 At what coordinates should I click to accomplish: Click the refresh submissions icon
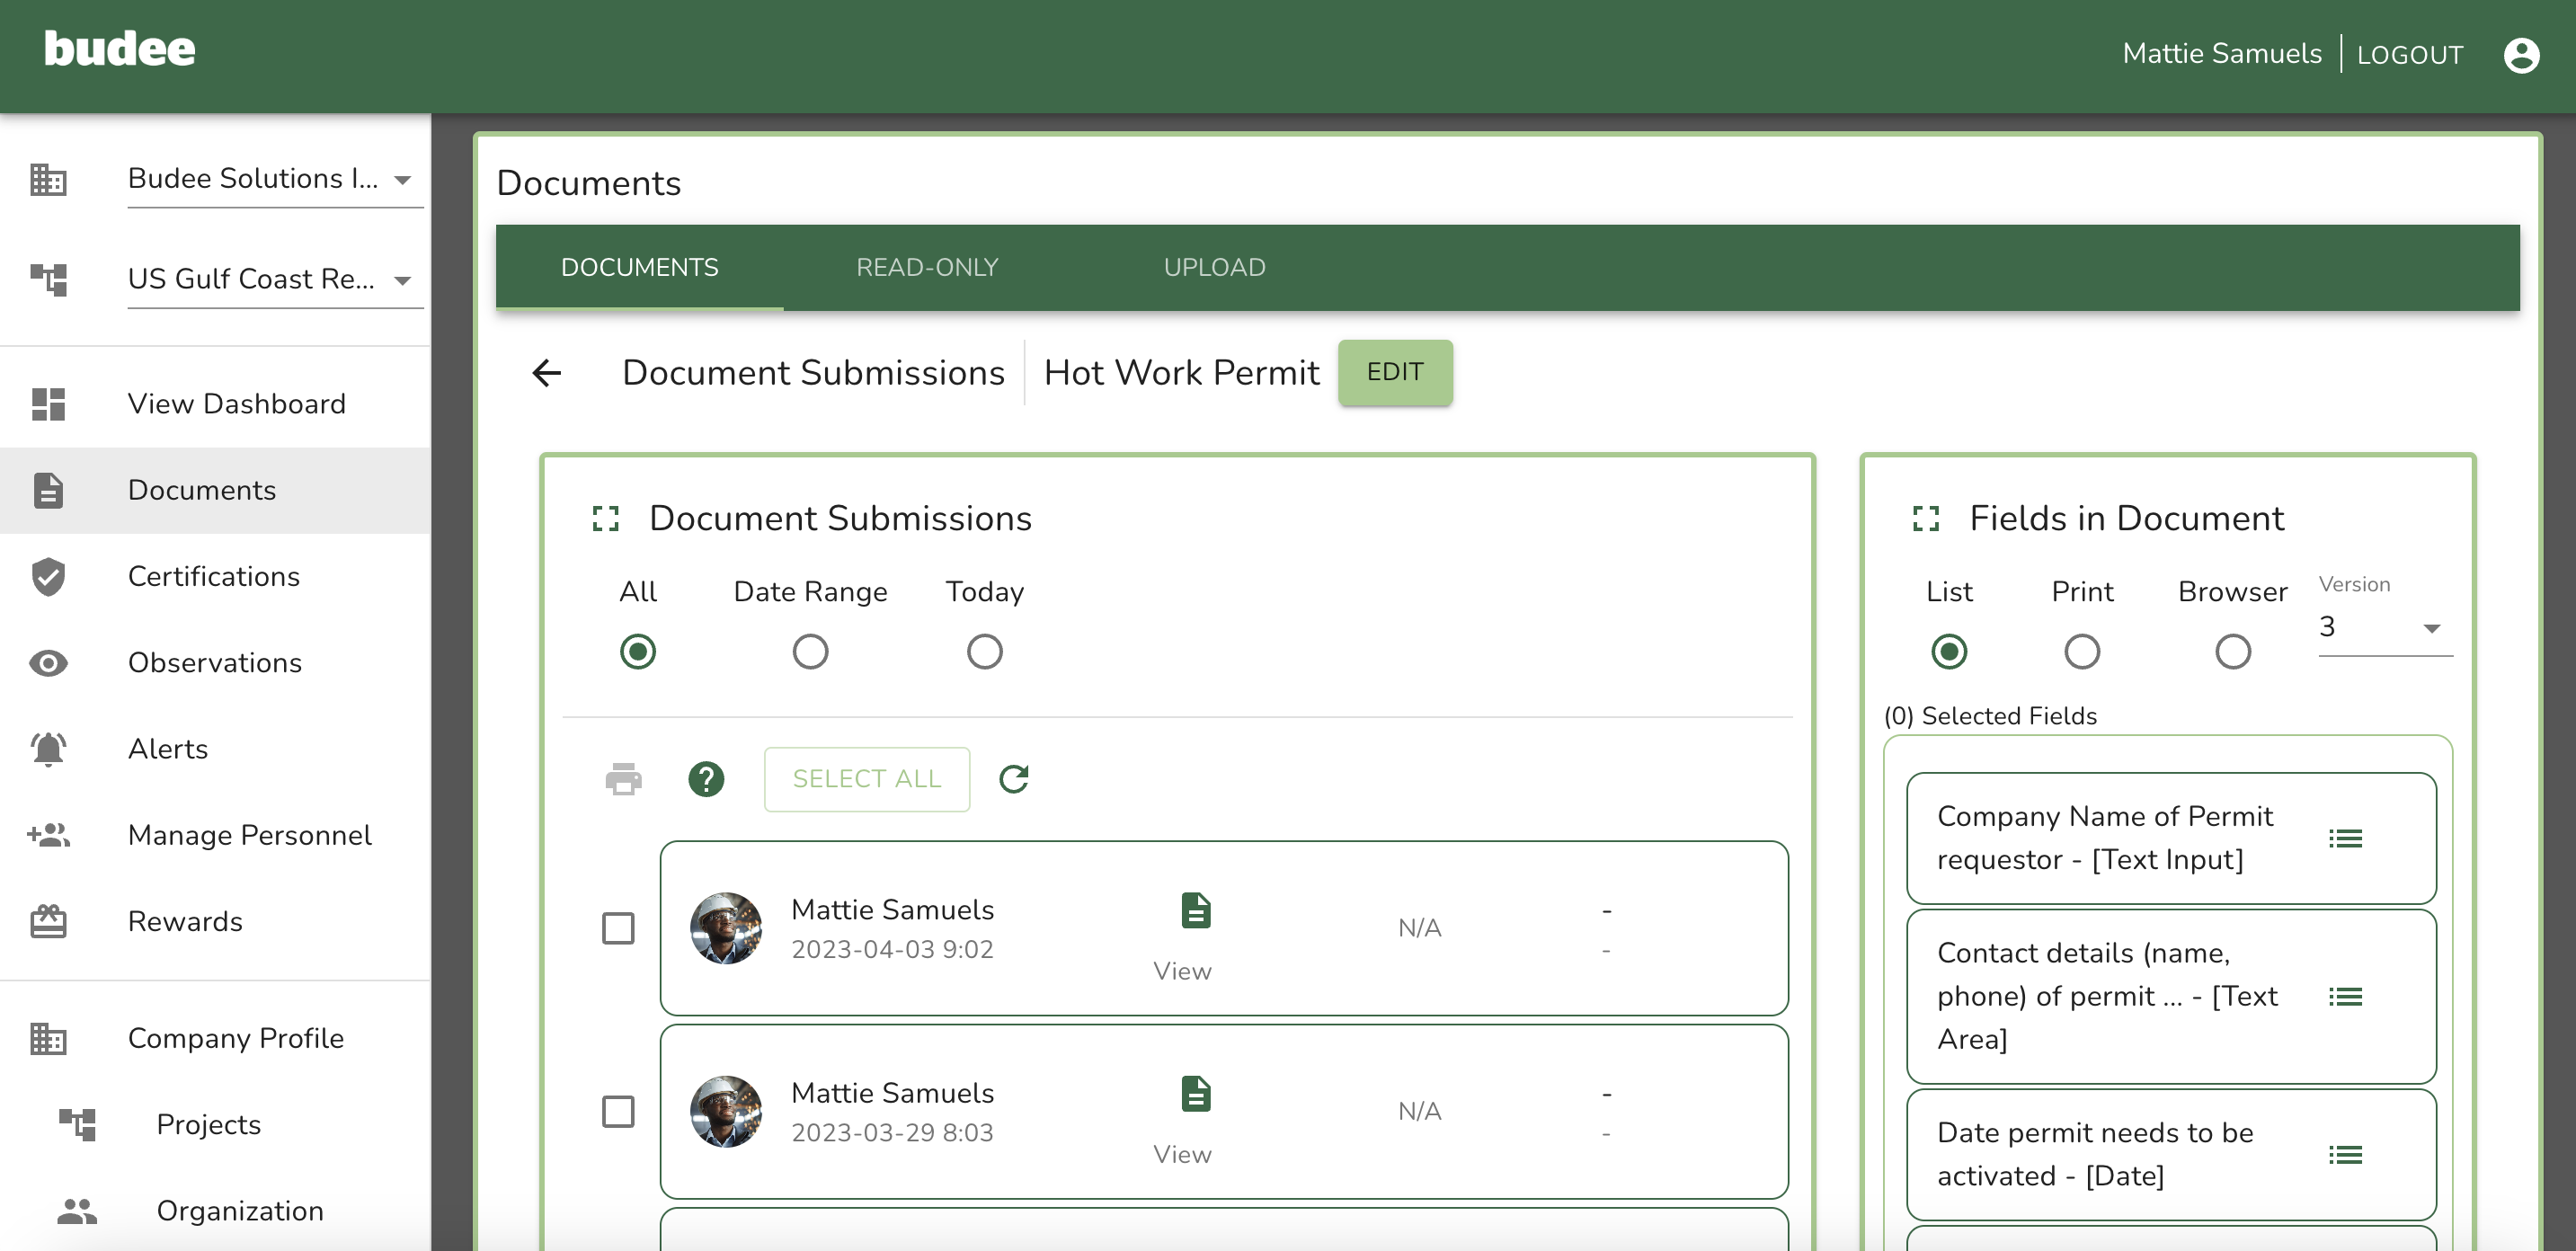[1014, 779]
